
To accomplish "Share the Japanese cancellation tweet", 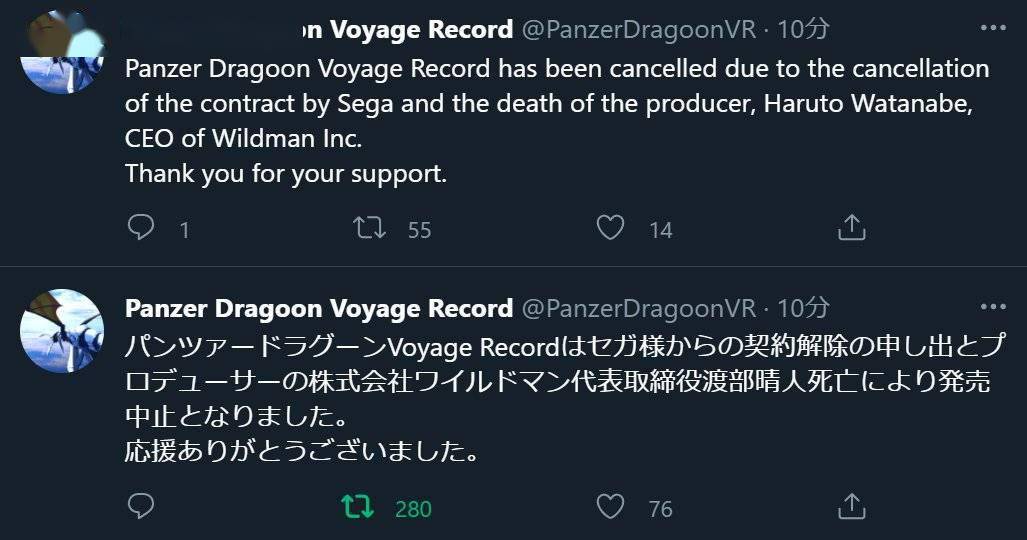I will pos(851,507).
